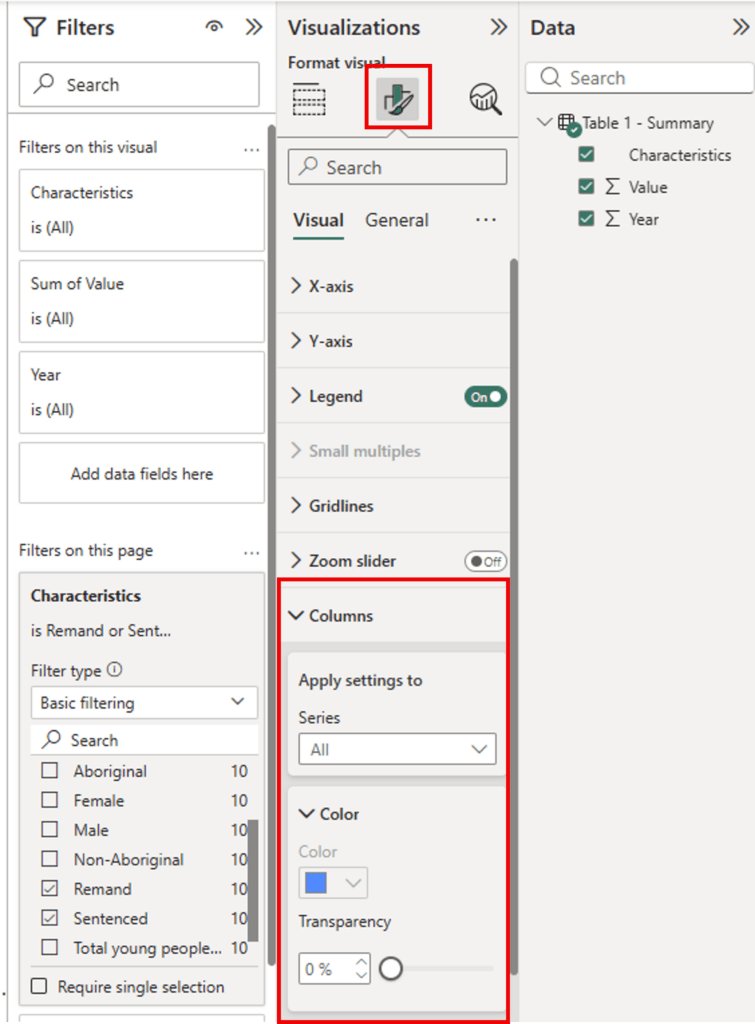The image size is (755, 1024).
Task: Expand the X-axis section
Action: point(320,286)
